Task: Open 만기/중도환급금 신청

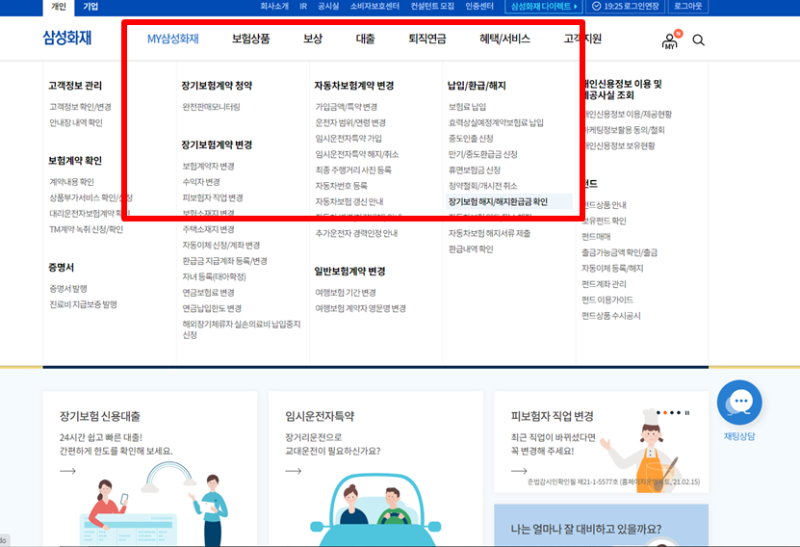Action: [x=483, y=154]
